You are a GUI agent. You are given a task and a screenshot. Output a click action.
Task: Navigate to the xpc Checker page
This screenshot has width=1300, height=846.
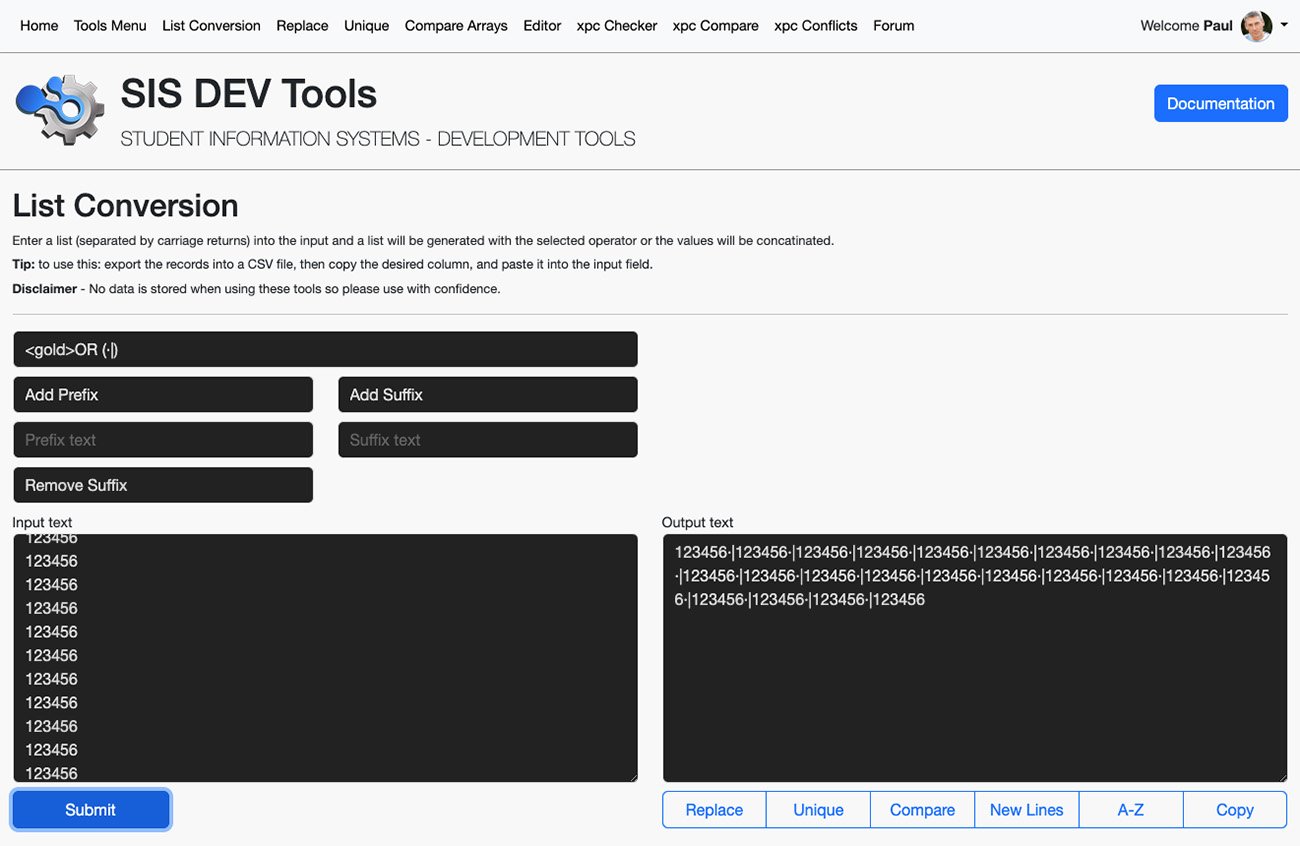[x=616, y=25]
